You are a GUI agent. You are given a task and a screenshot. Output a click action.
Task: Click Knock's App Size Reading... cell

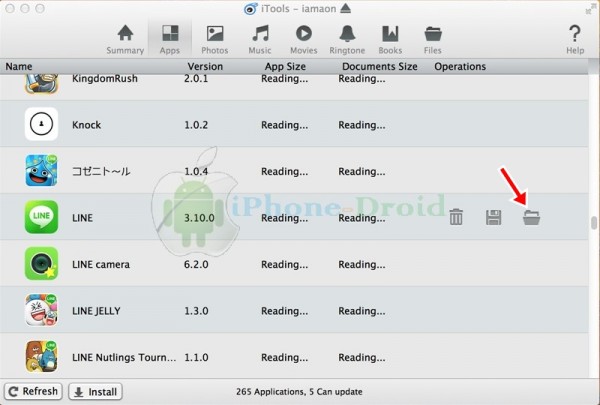point(284,125)
